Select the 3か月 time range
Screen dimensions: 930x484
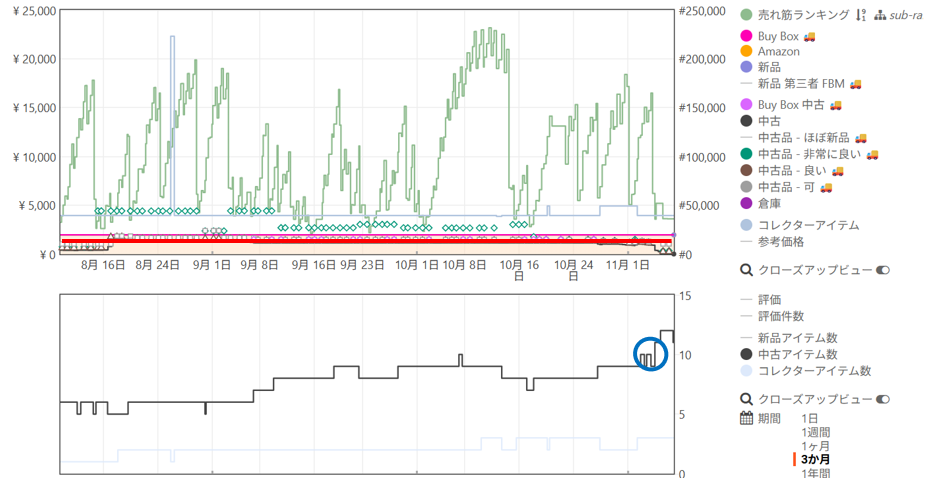816,459
